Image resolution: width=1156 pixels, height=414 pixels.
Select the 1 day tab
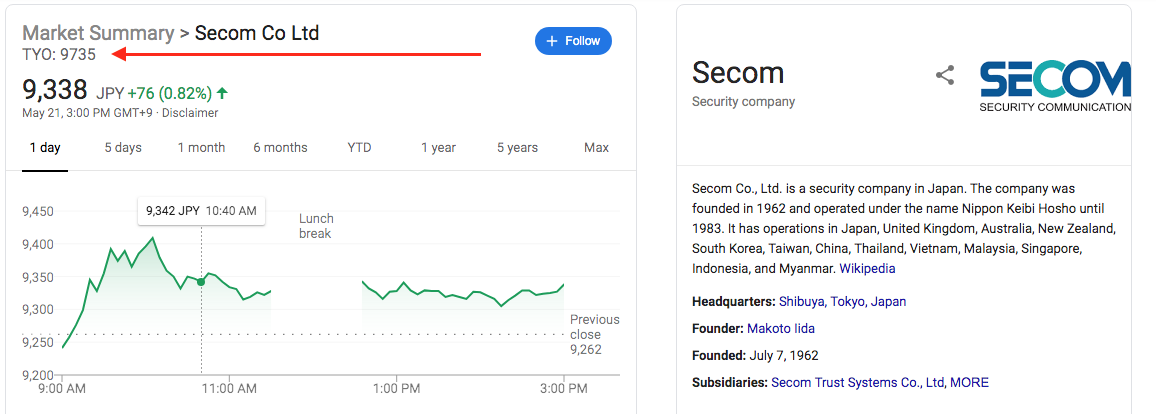coord(45,147)
